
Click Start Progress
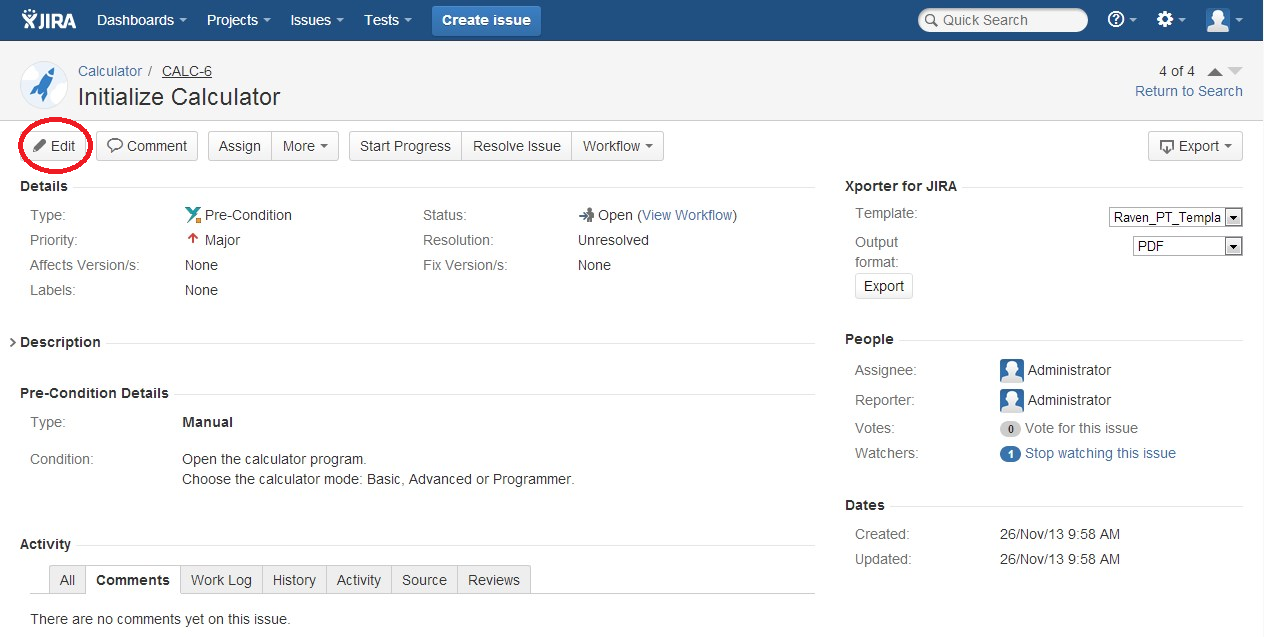405,146
